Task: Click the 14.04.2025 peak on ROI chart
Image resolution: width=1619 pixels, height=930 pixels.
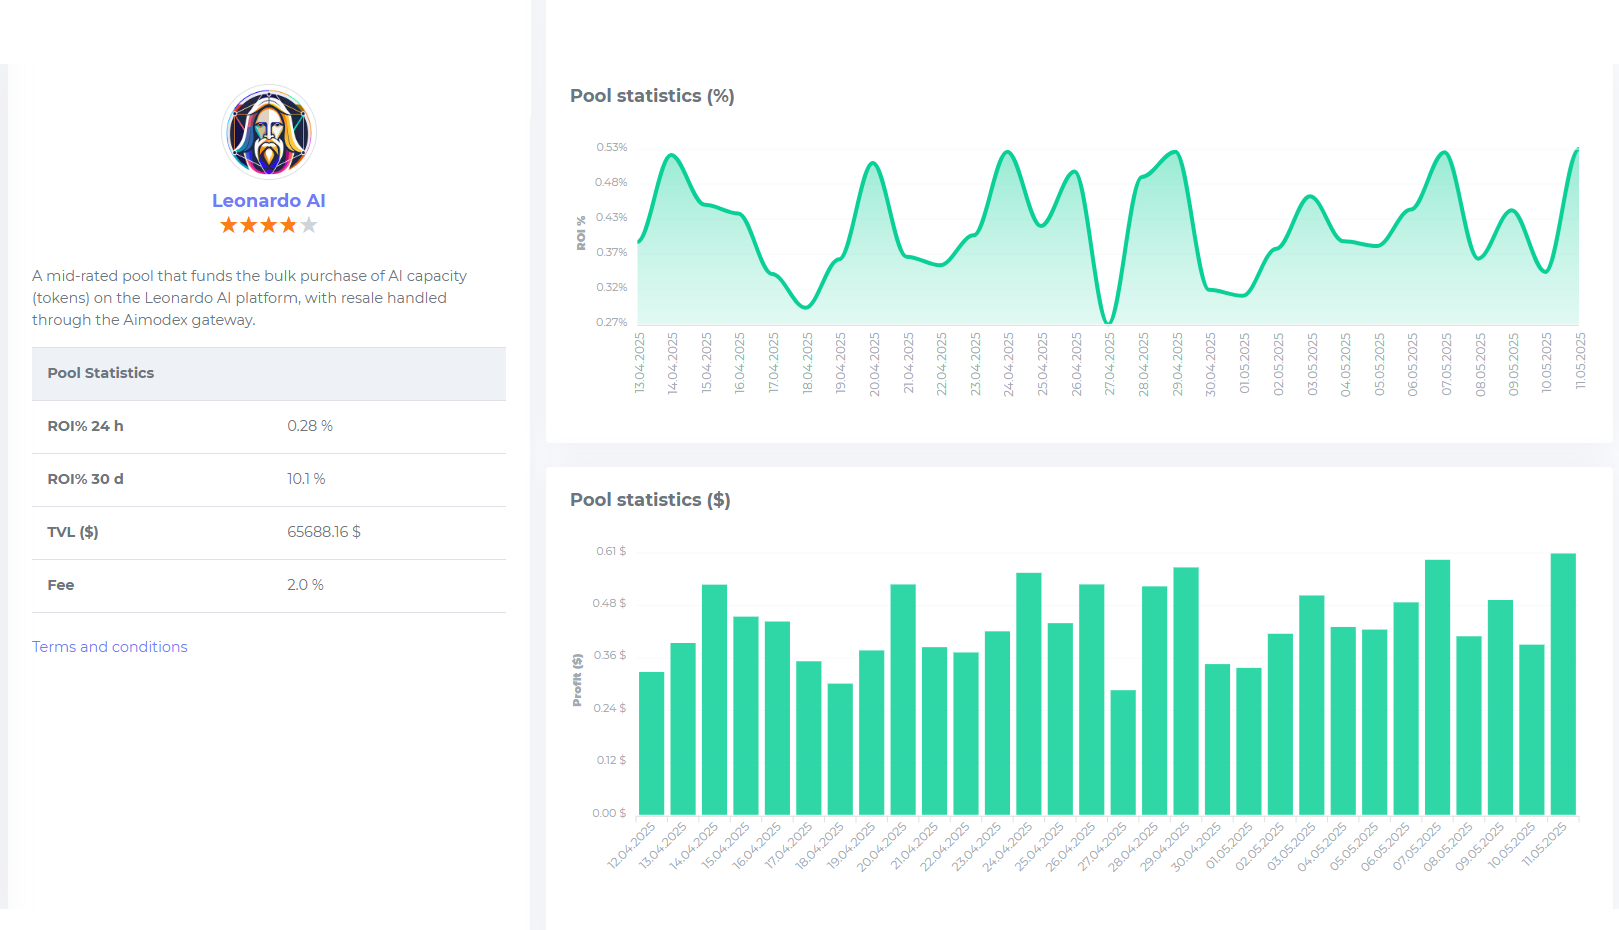Action: [x=672, y=155]
